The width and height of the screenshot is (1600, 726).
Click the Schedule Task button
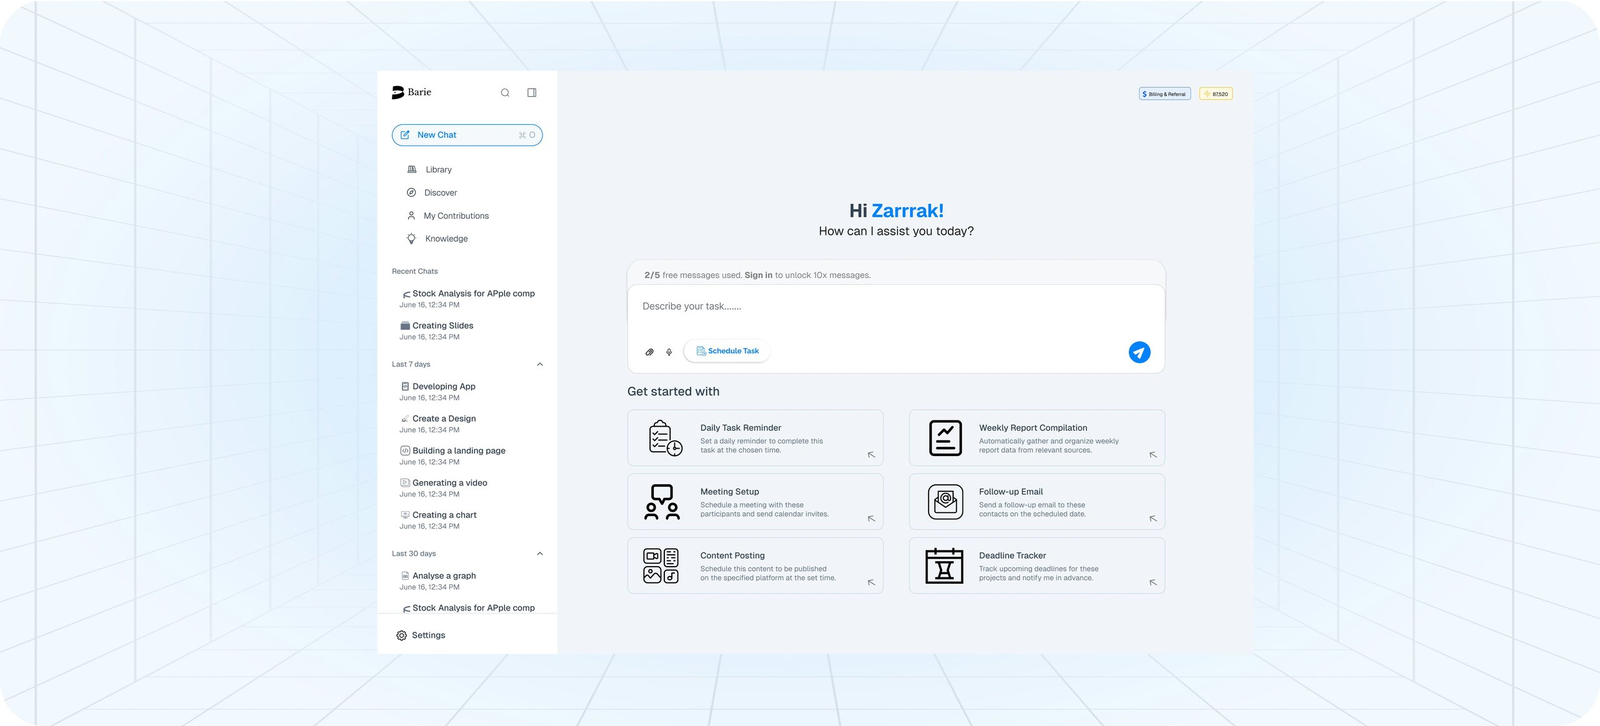click(x=727, y=351)
